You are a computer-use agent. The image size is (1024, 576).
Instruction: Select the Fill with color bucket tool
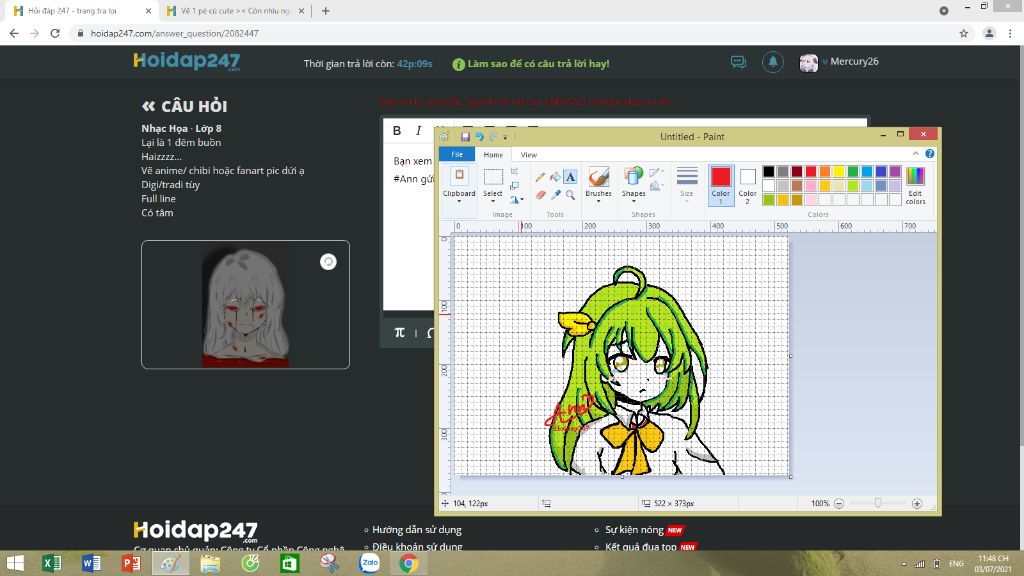555,176
